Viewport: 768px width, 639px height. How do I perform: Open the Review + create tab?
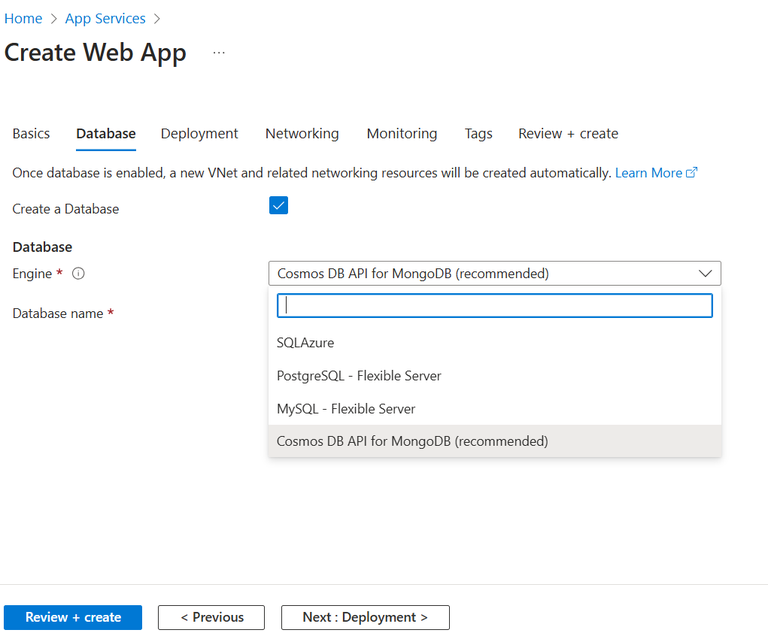tap(568, 133)
